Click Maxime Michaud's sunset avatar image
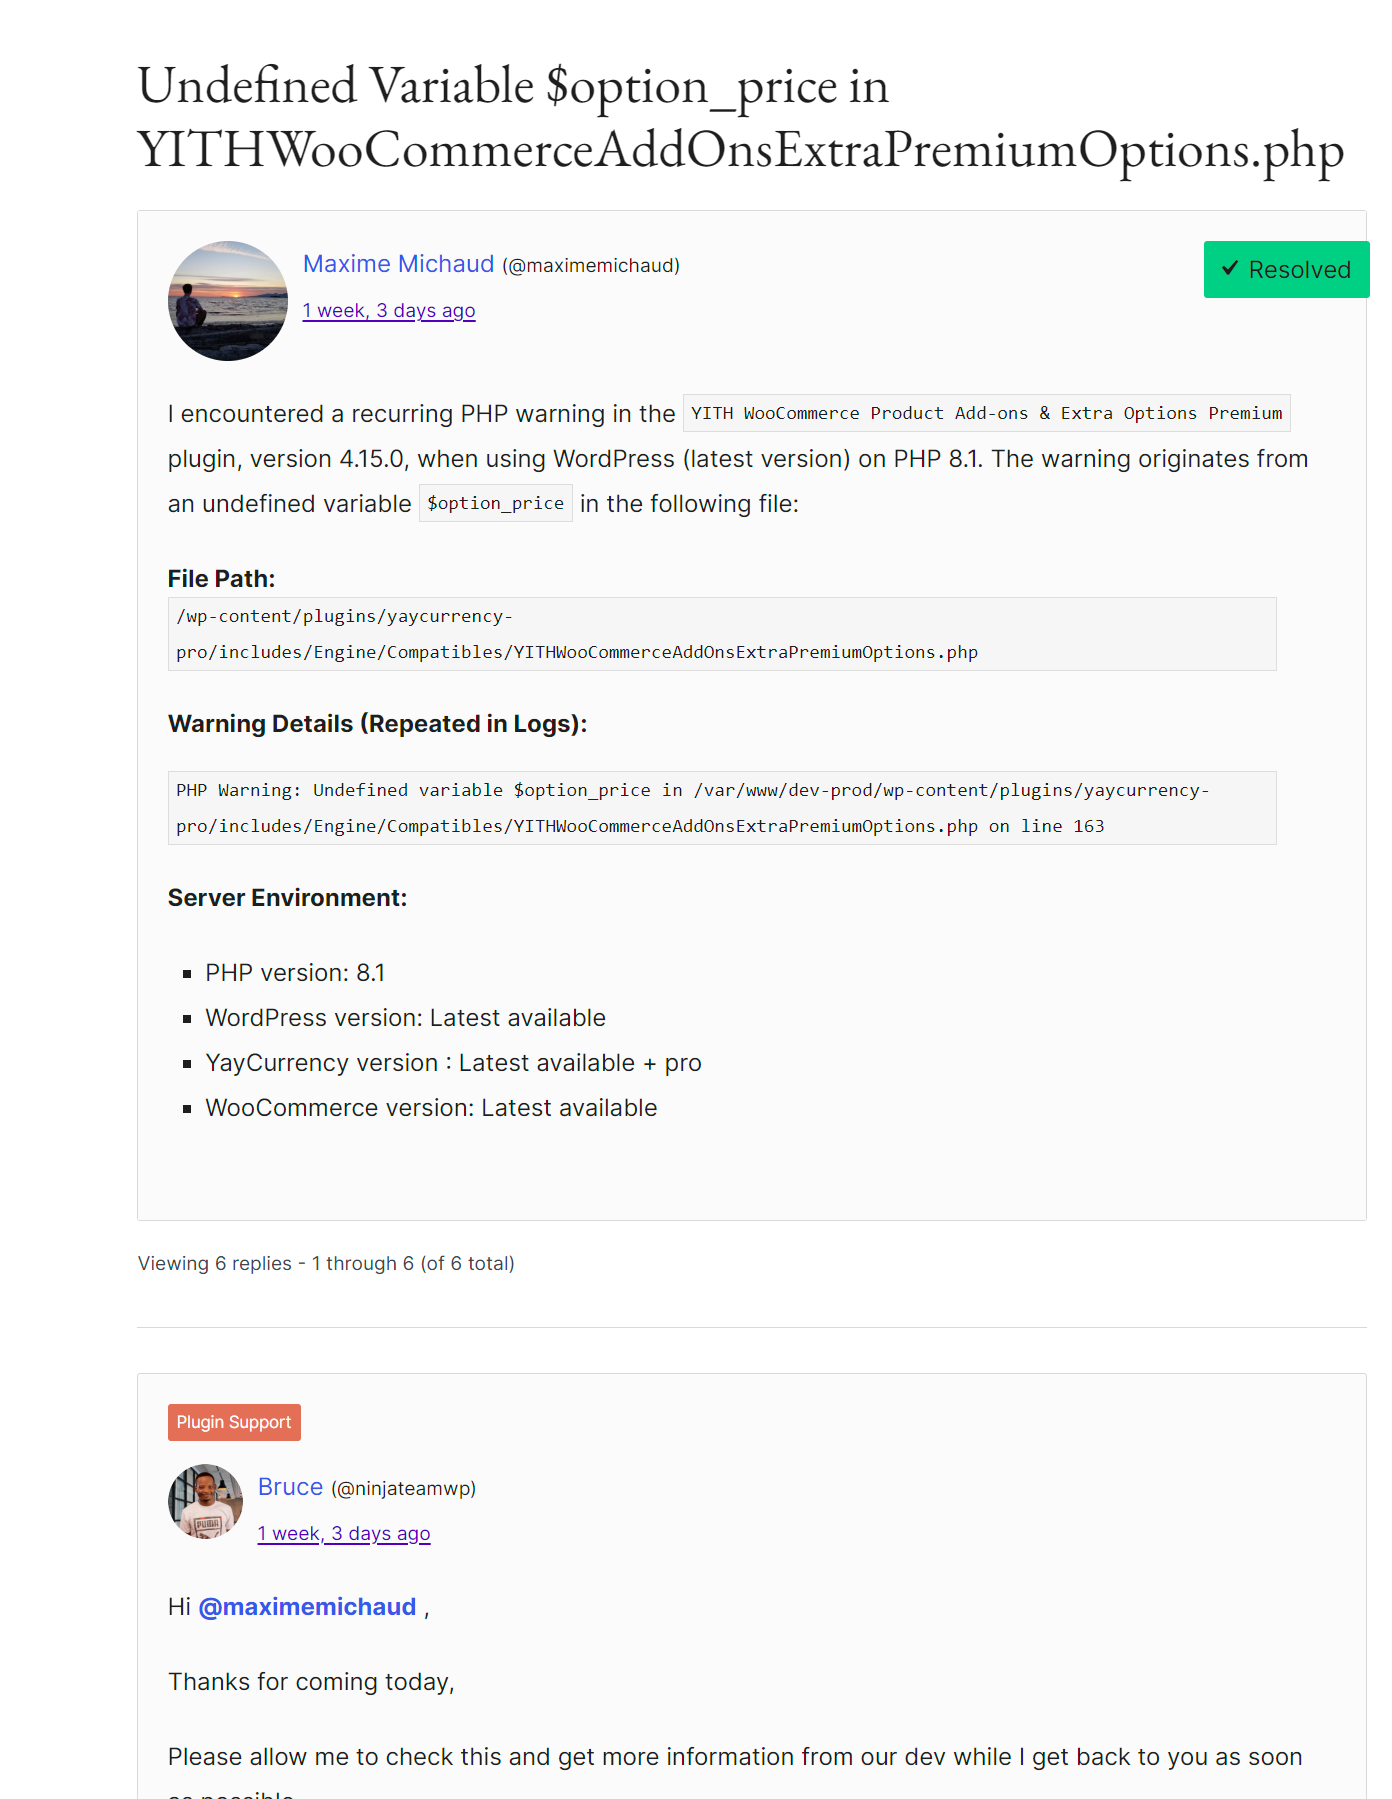 tap(228, 301)
